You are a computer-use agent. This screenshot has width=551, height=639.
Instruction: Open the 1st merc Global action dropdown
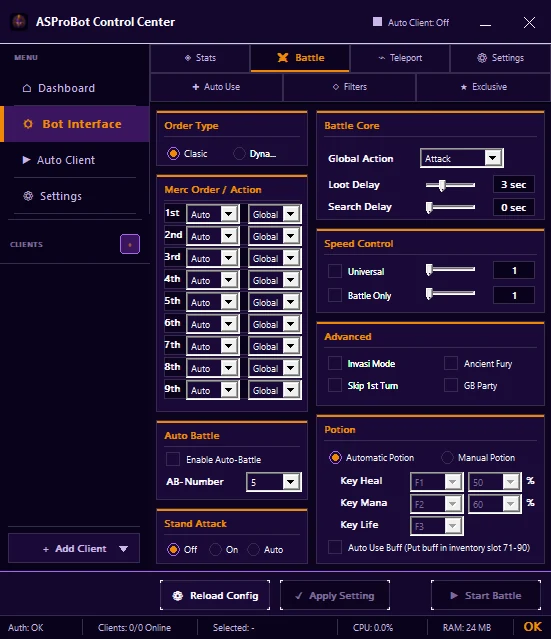click(275, 214)
